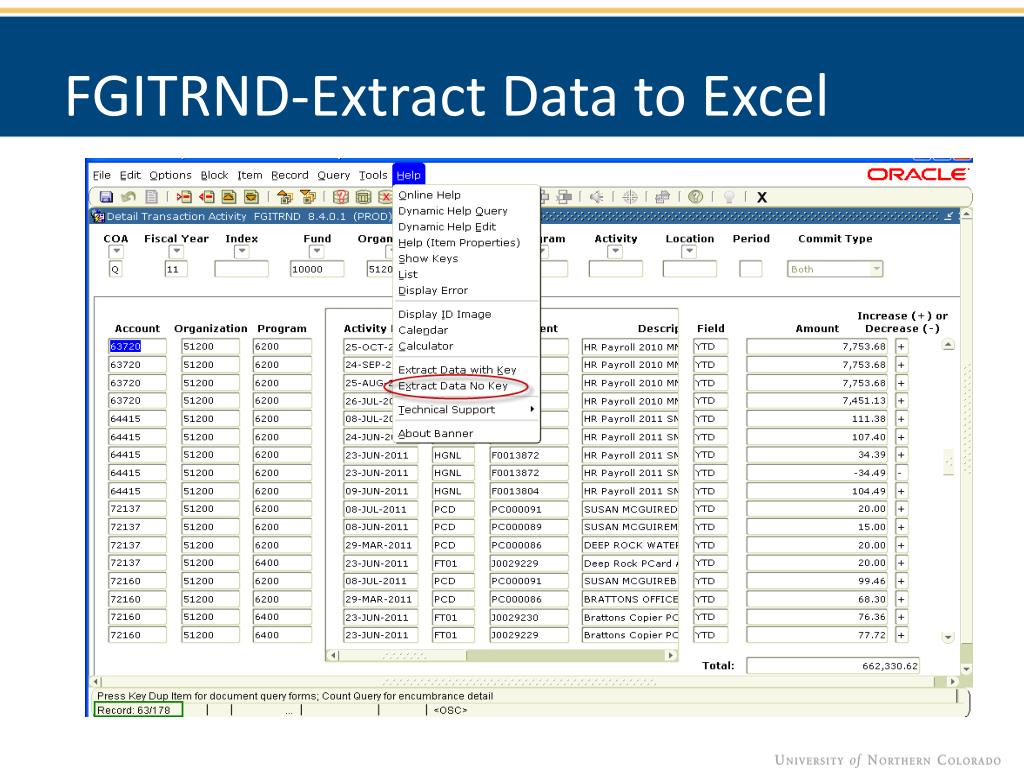
Task: Click the Save toolbar icon
Action: click(x=106, y=197)
